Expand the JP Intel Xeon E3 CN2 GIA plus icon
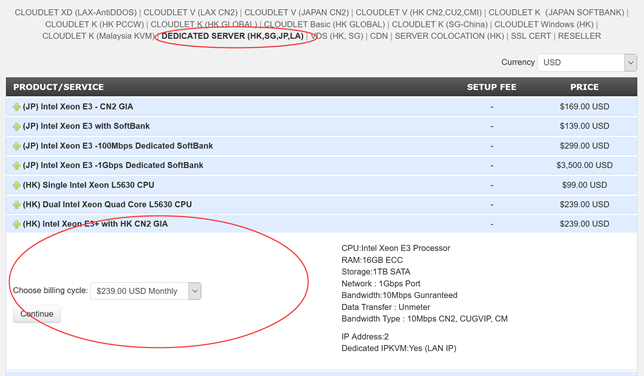 point(16,107)
